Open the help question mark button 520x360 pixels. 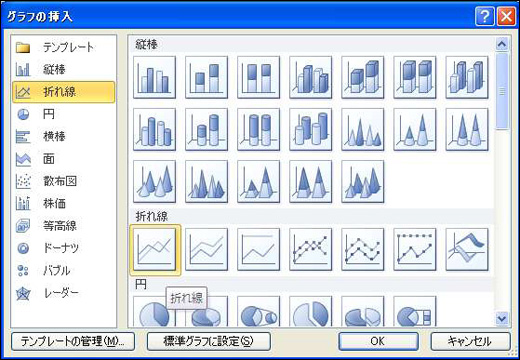pos(485,16)
